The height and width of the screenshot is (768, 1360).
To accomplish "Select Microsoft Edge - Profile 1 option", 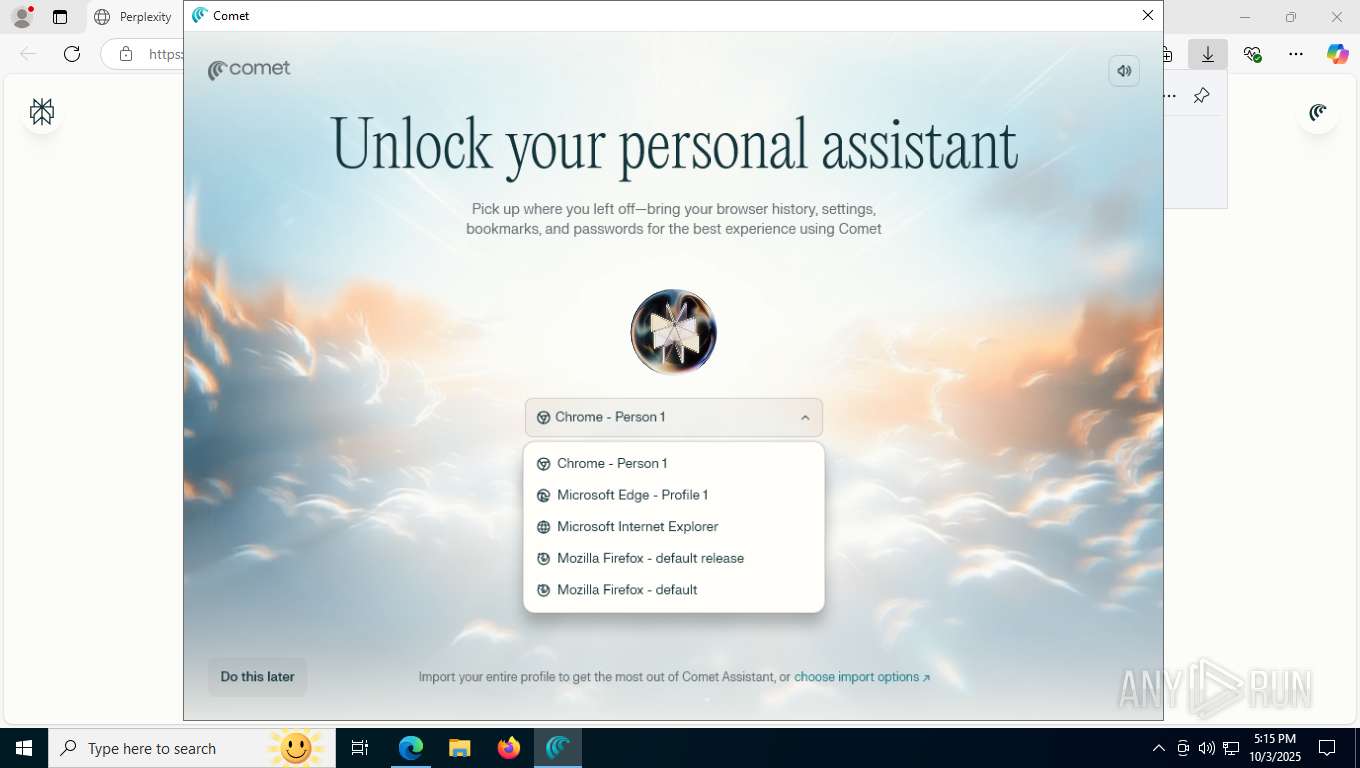I will tap(673, 495).
